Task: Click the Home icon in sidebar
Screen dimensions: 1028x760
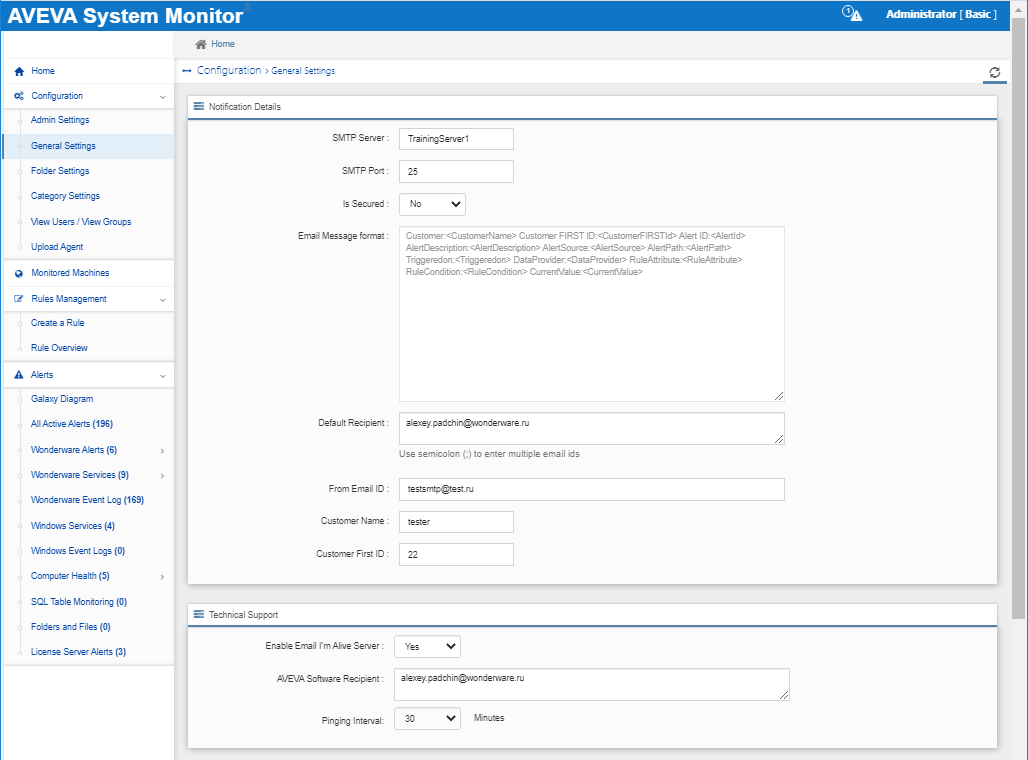Action: (x=19, y=71)
